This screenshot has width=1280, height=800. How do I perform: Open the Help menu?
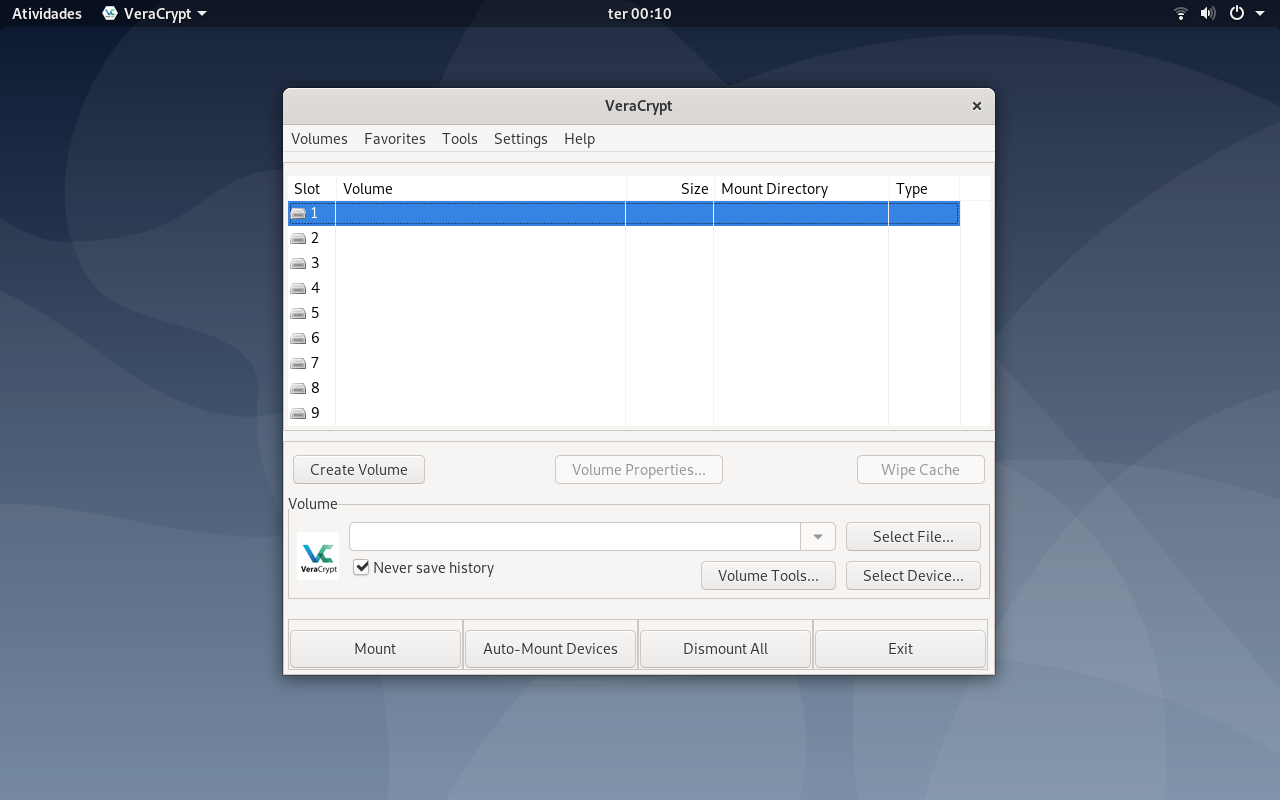coord(579,139)
